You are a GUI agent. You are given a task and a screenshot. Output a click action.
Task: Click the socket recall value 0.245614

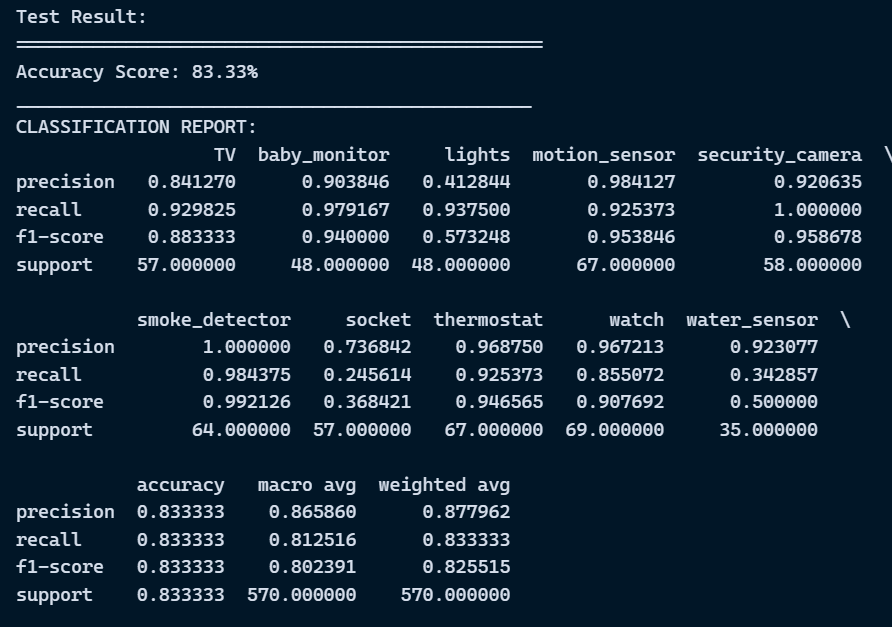(x=367, y=374)
